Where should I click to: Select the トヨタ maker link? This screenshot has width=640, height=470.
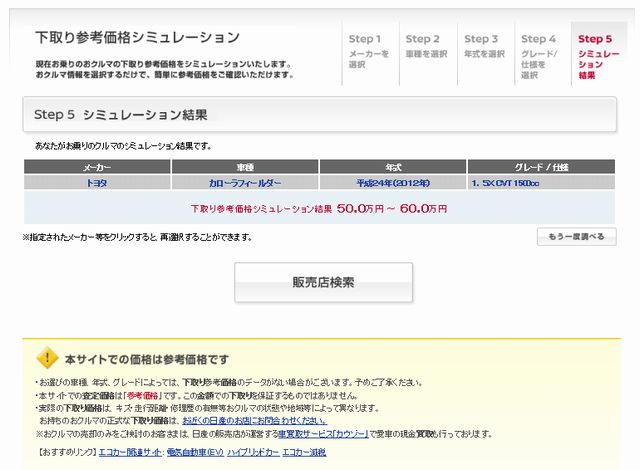coord(96,183)
